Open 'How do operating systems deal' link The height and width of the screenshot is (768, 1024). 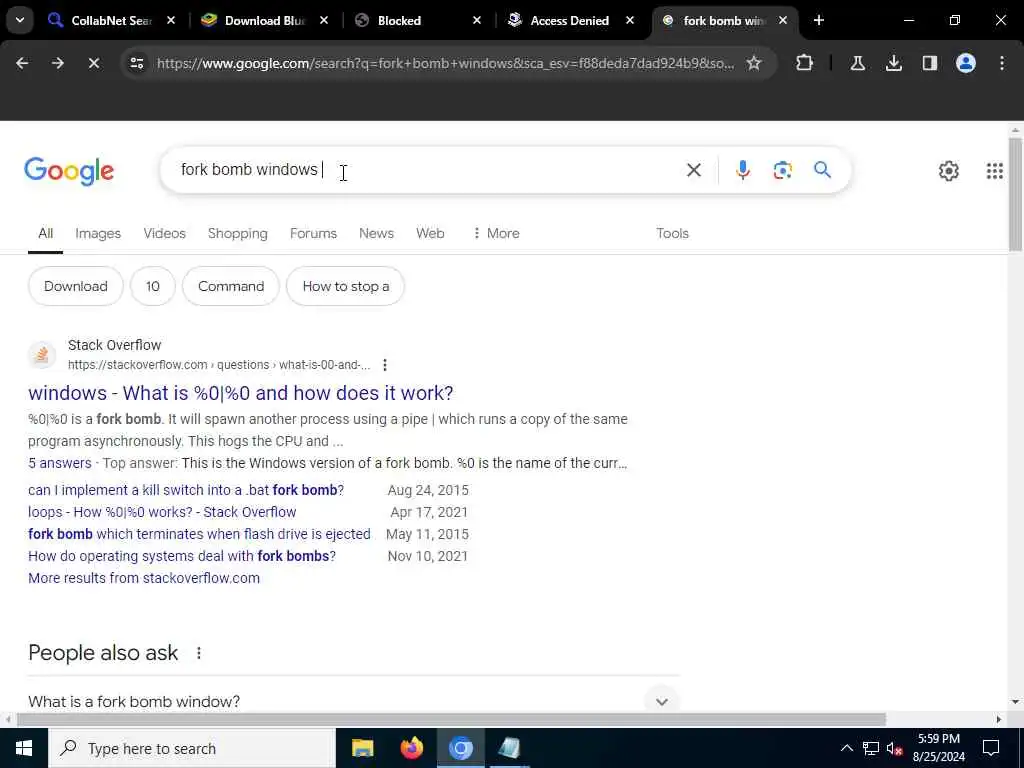[x=182, y=556]
